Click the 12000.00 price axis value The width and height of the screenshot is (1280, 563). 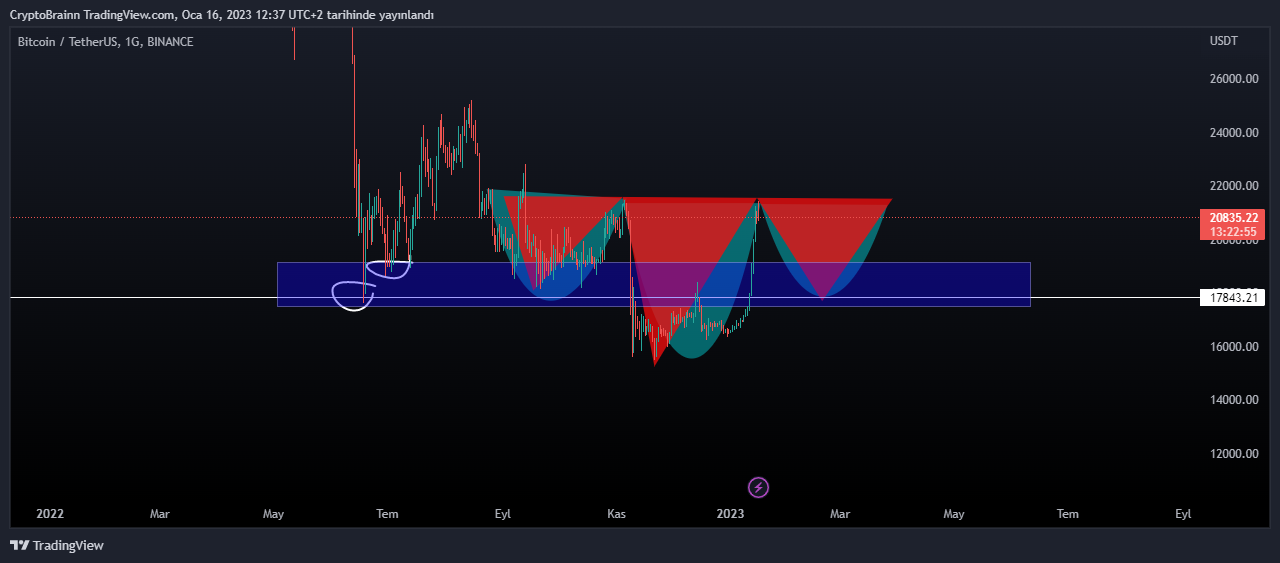coord(1234,454)
